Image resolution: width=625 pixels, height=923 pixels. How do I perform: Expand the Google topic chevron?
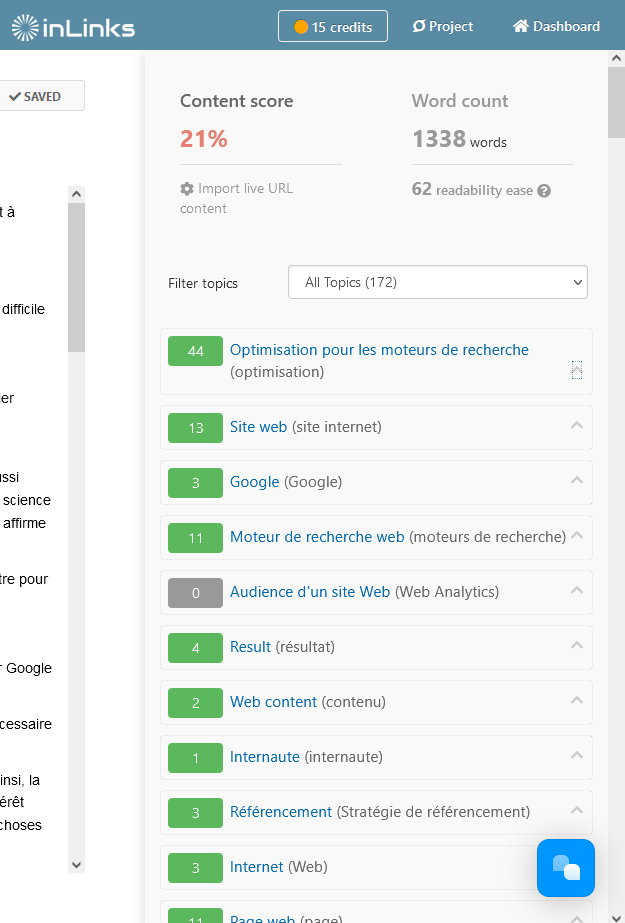click(576, 481)
